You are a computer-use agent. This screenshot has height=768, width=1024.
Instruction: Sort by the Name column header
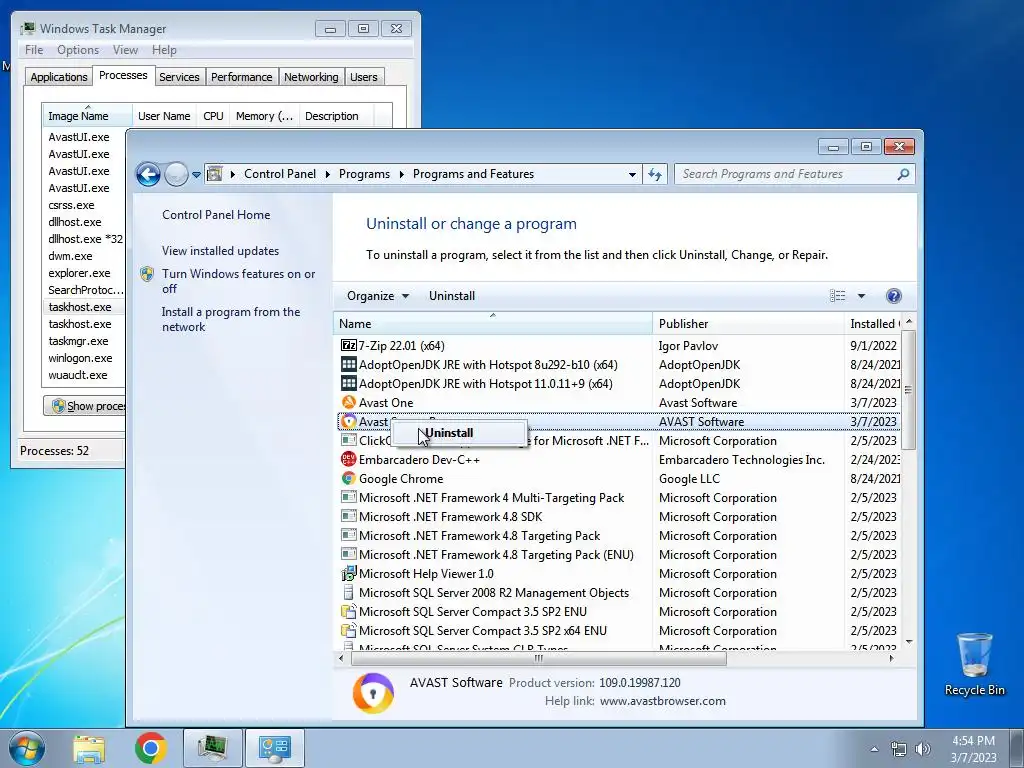492,323
